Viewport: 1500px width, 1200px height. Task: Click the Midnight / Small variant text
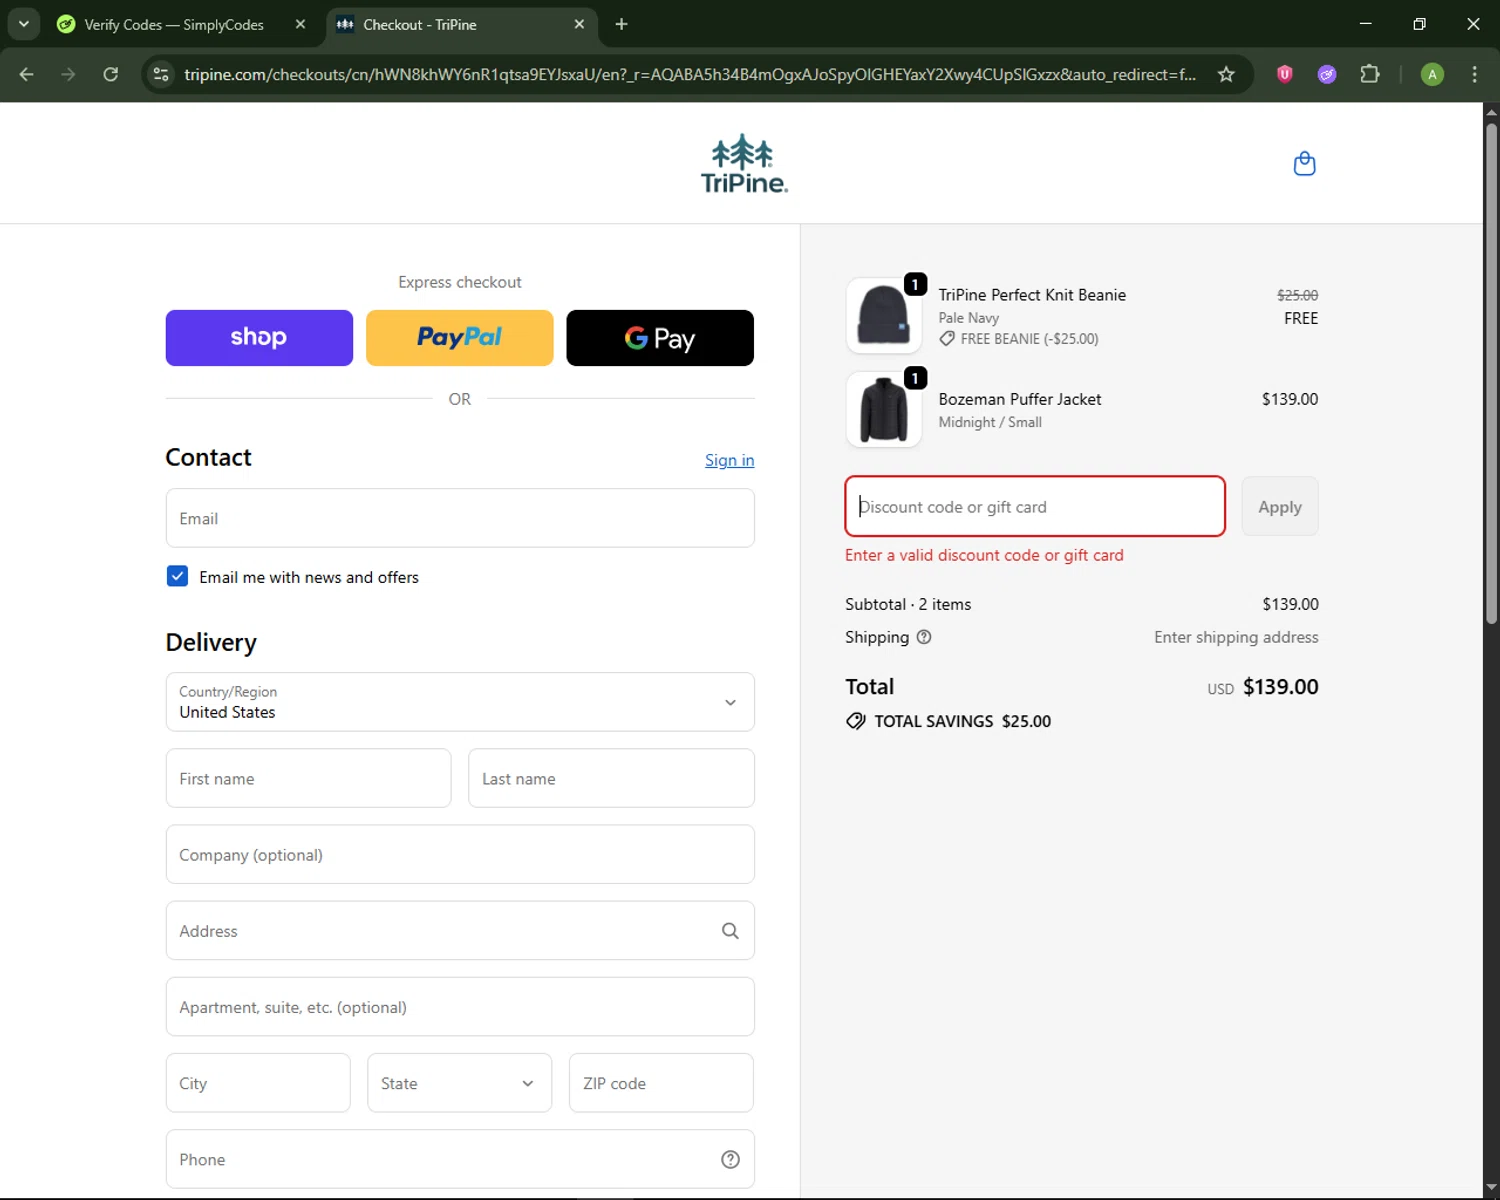pyautogui.click(x=990, y=422)
